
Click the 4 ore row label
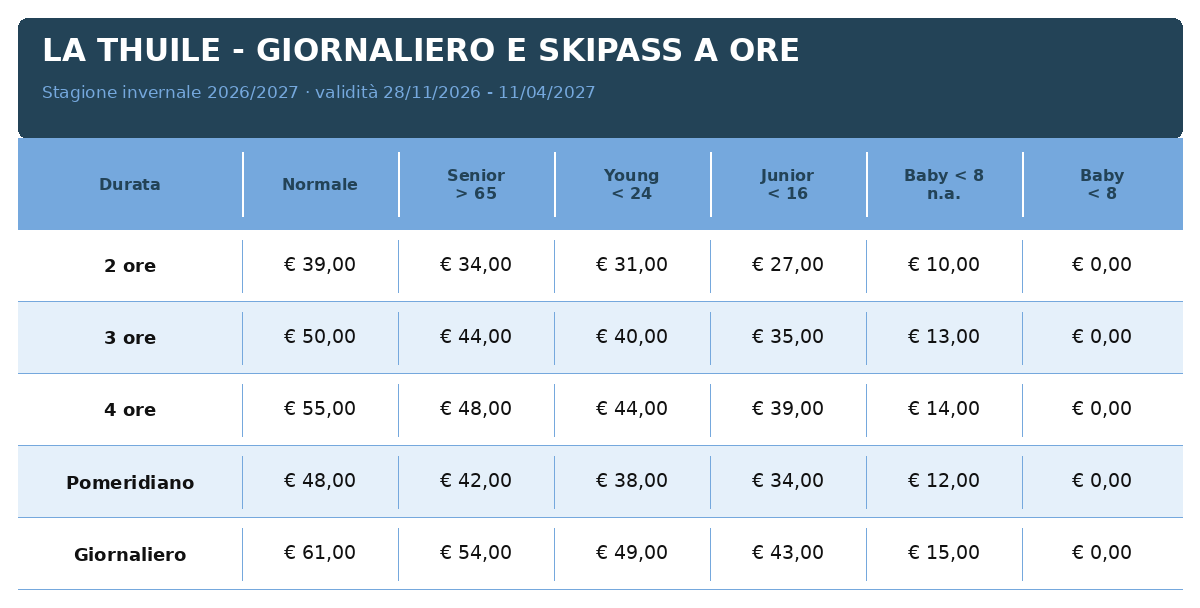130,410
